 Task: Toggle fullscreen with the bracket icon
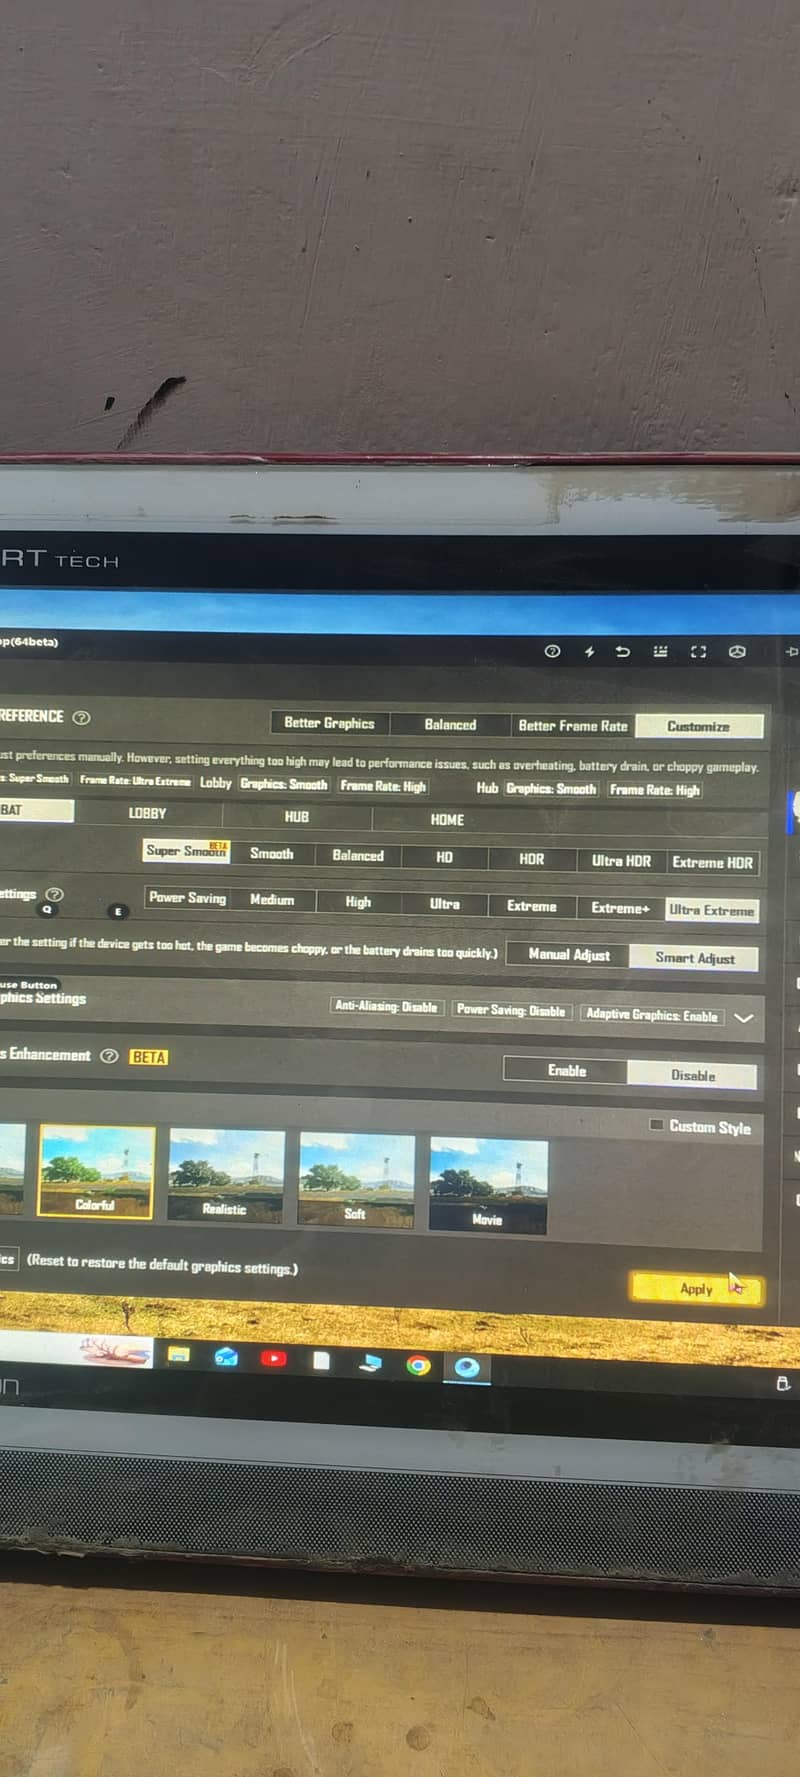(698, 652)
